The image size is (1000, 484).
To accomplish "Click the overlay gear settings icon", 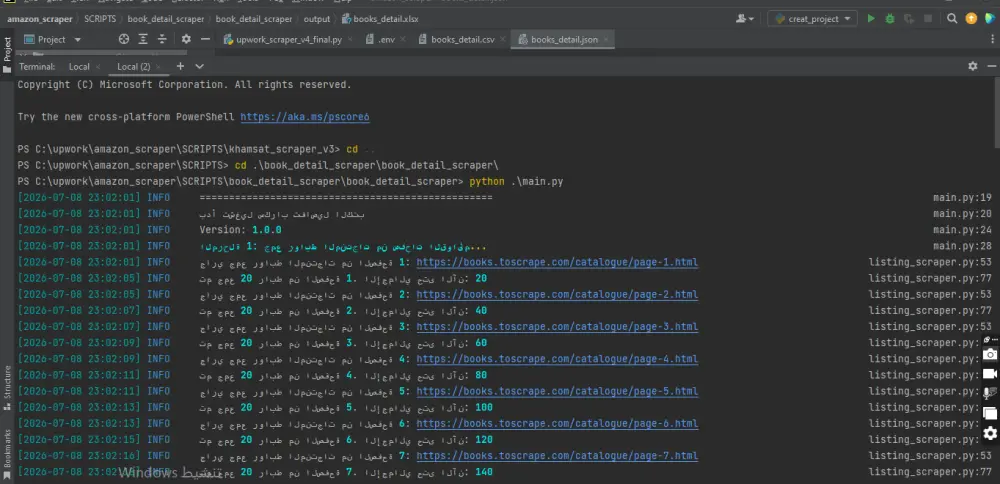I will [990, 434].
